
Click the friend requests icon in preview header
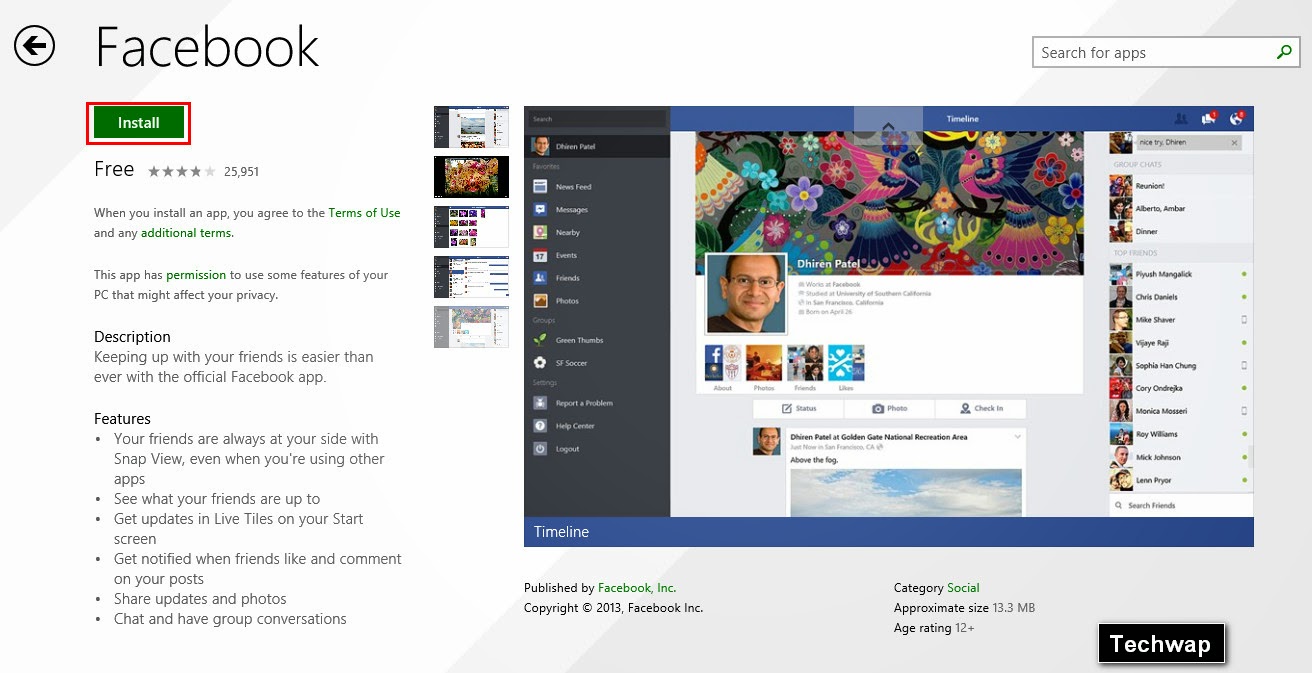(1181, 119)
